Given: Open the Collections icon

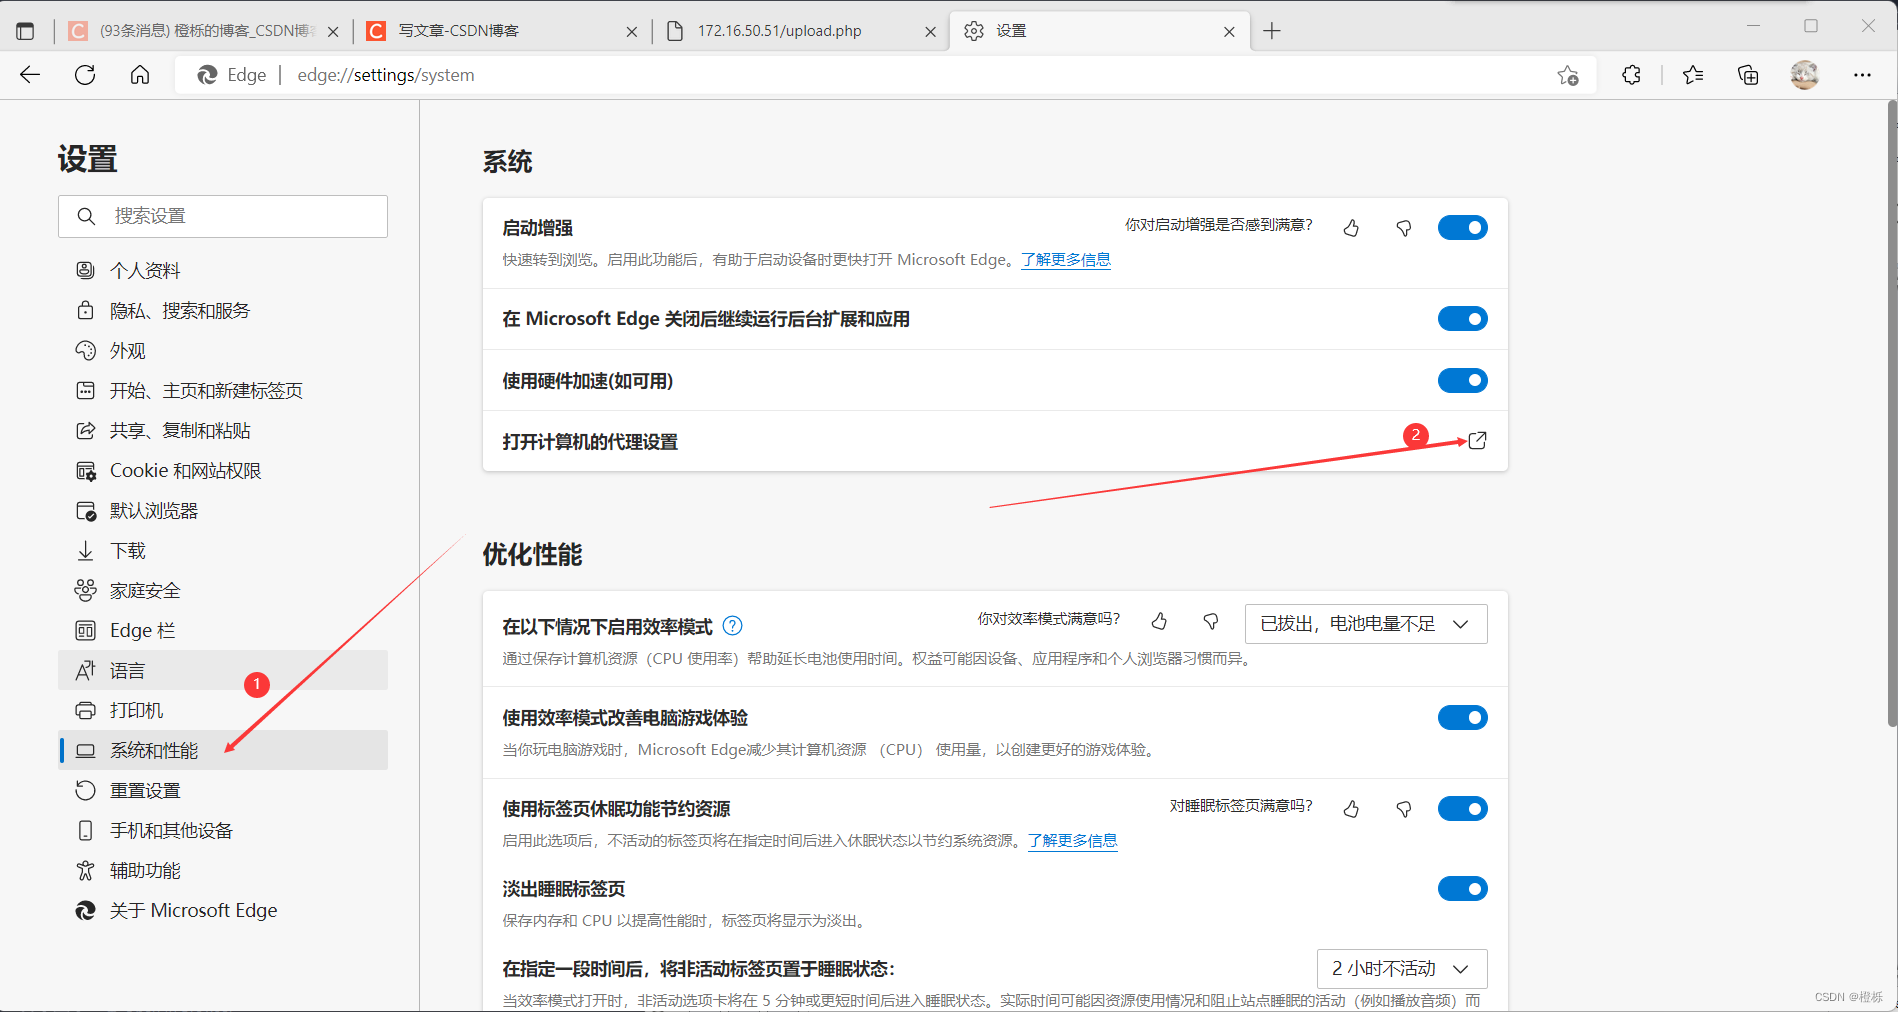Looking at the screenshot, I should click(x=1748, y=75).
